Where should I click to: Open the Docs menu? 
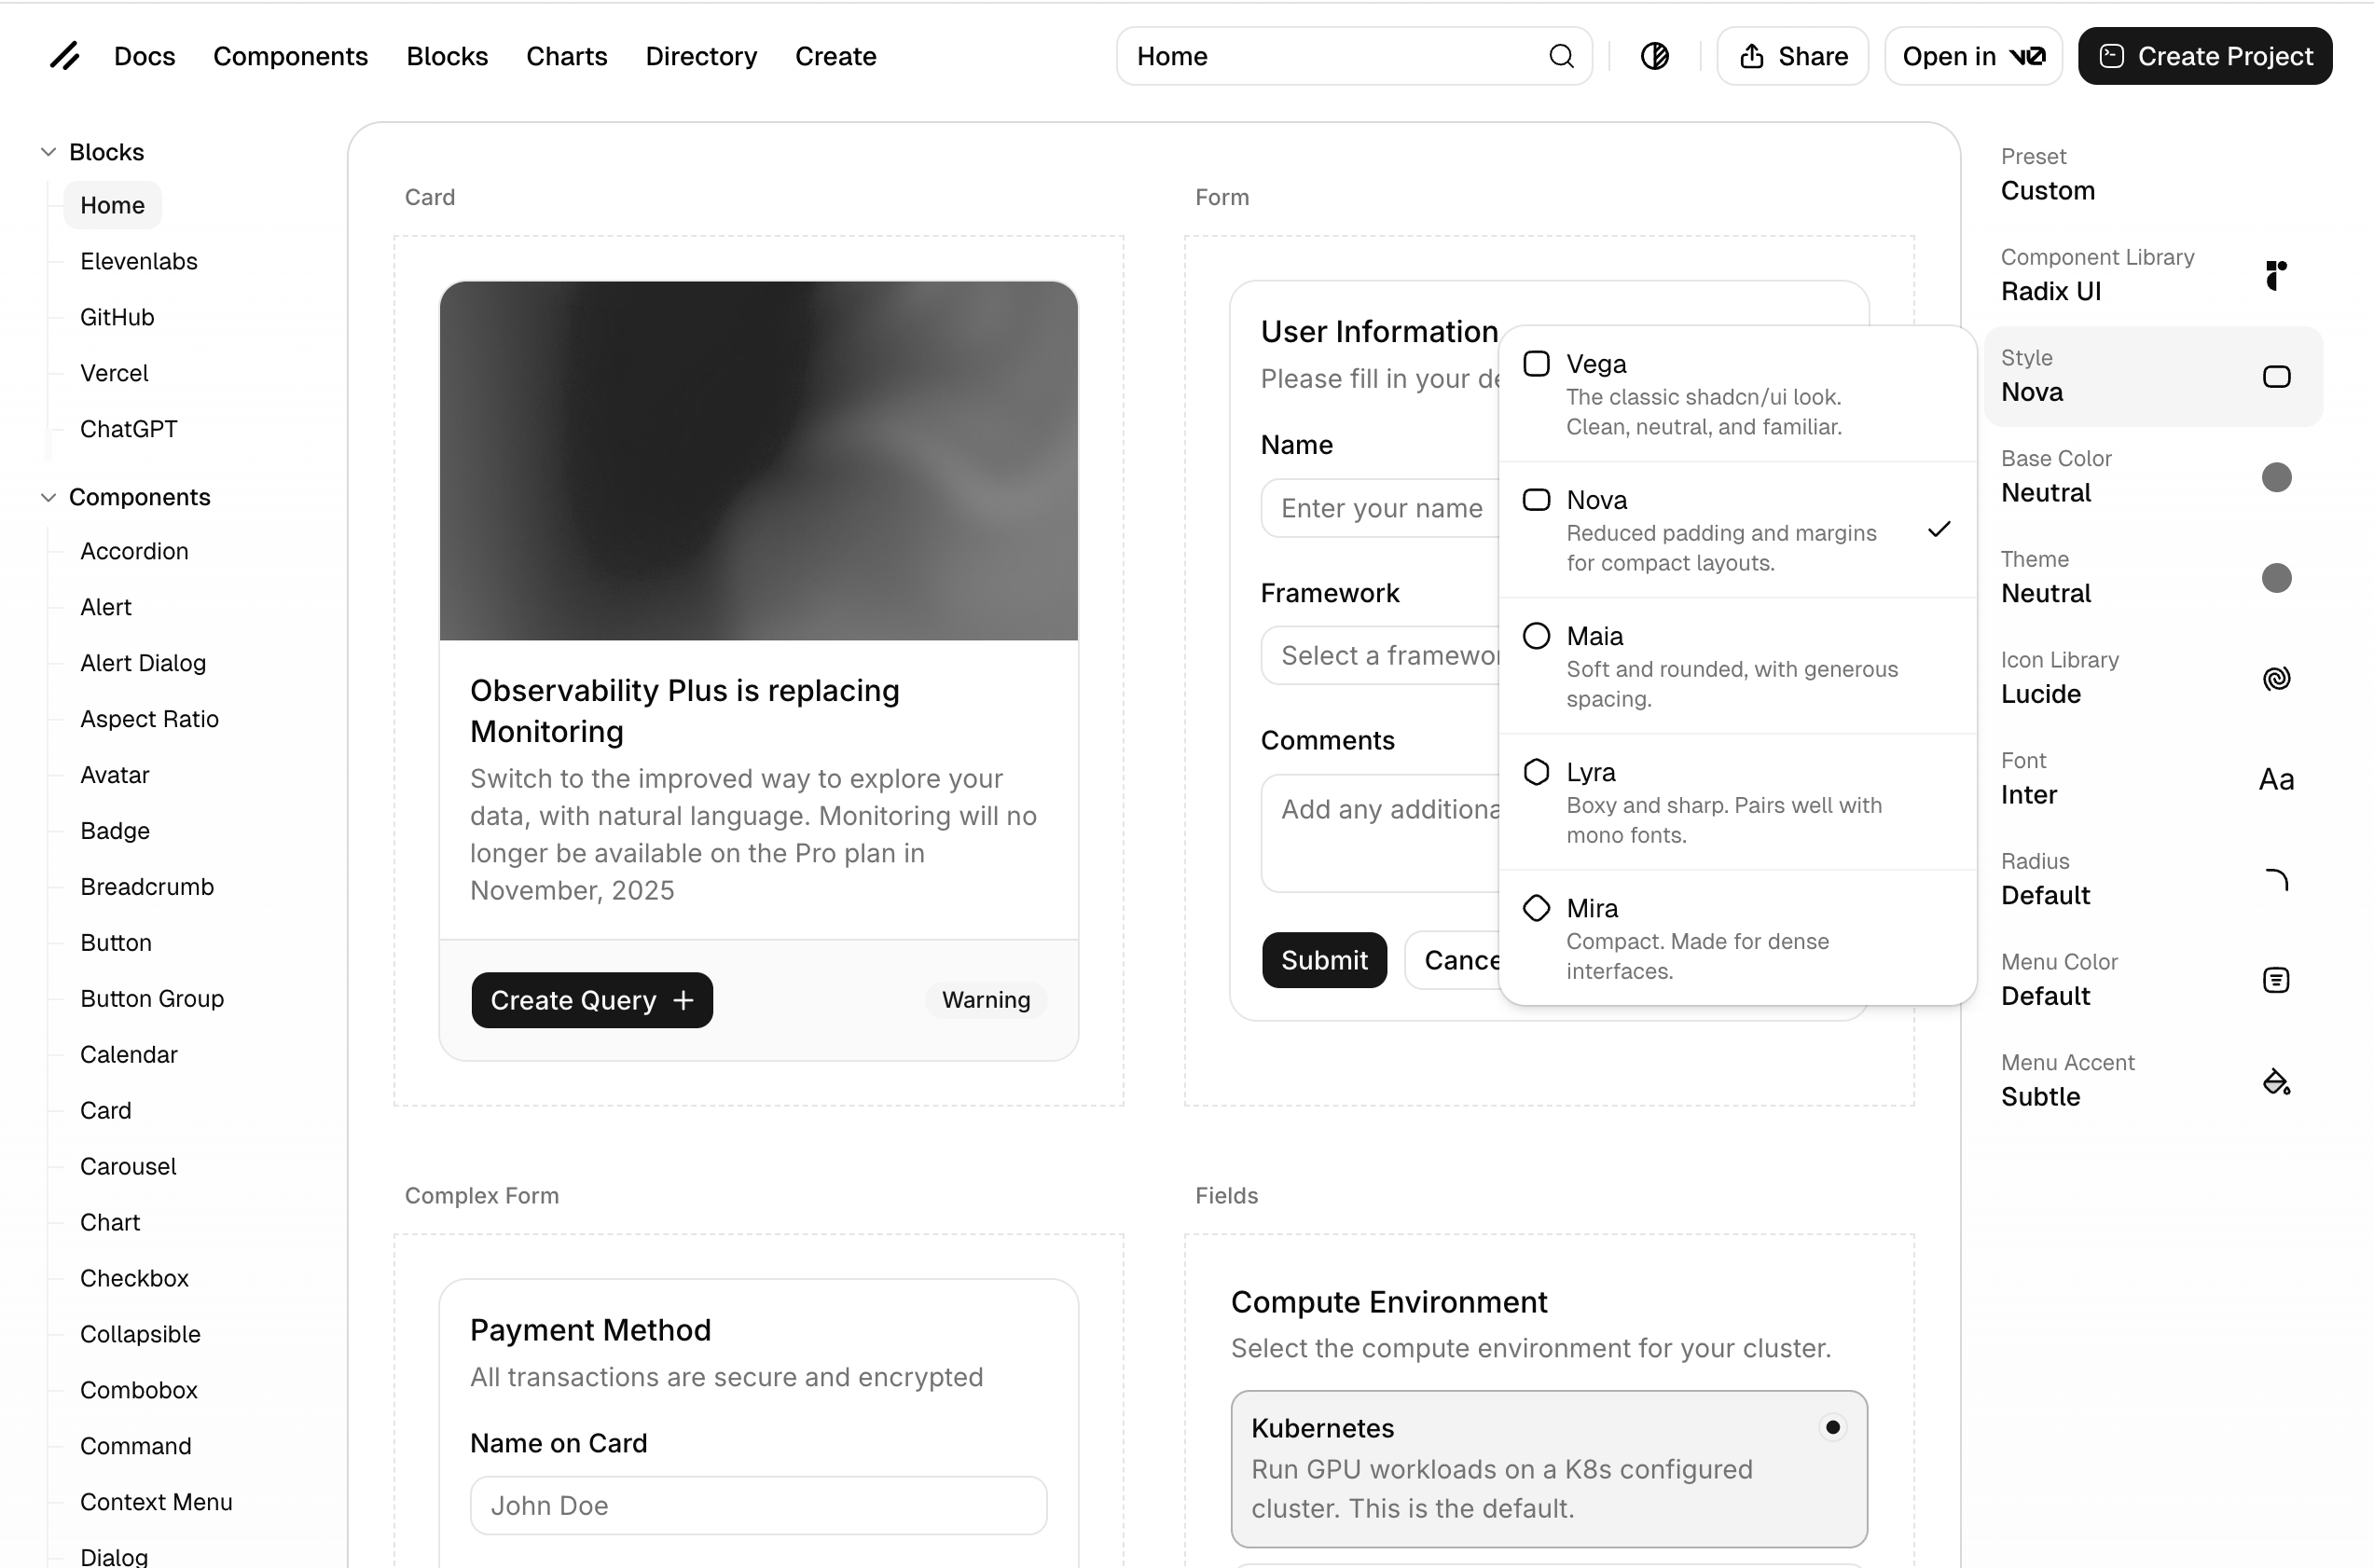(144, 56)
